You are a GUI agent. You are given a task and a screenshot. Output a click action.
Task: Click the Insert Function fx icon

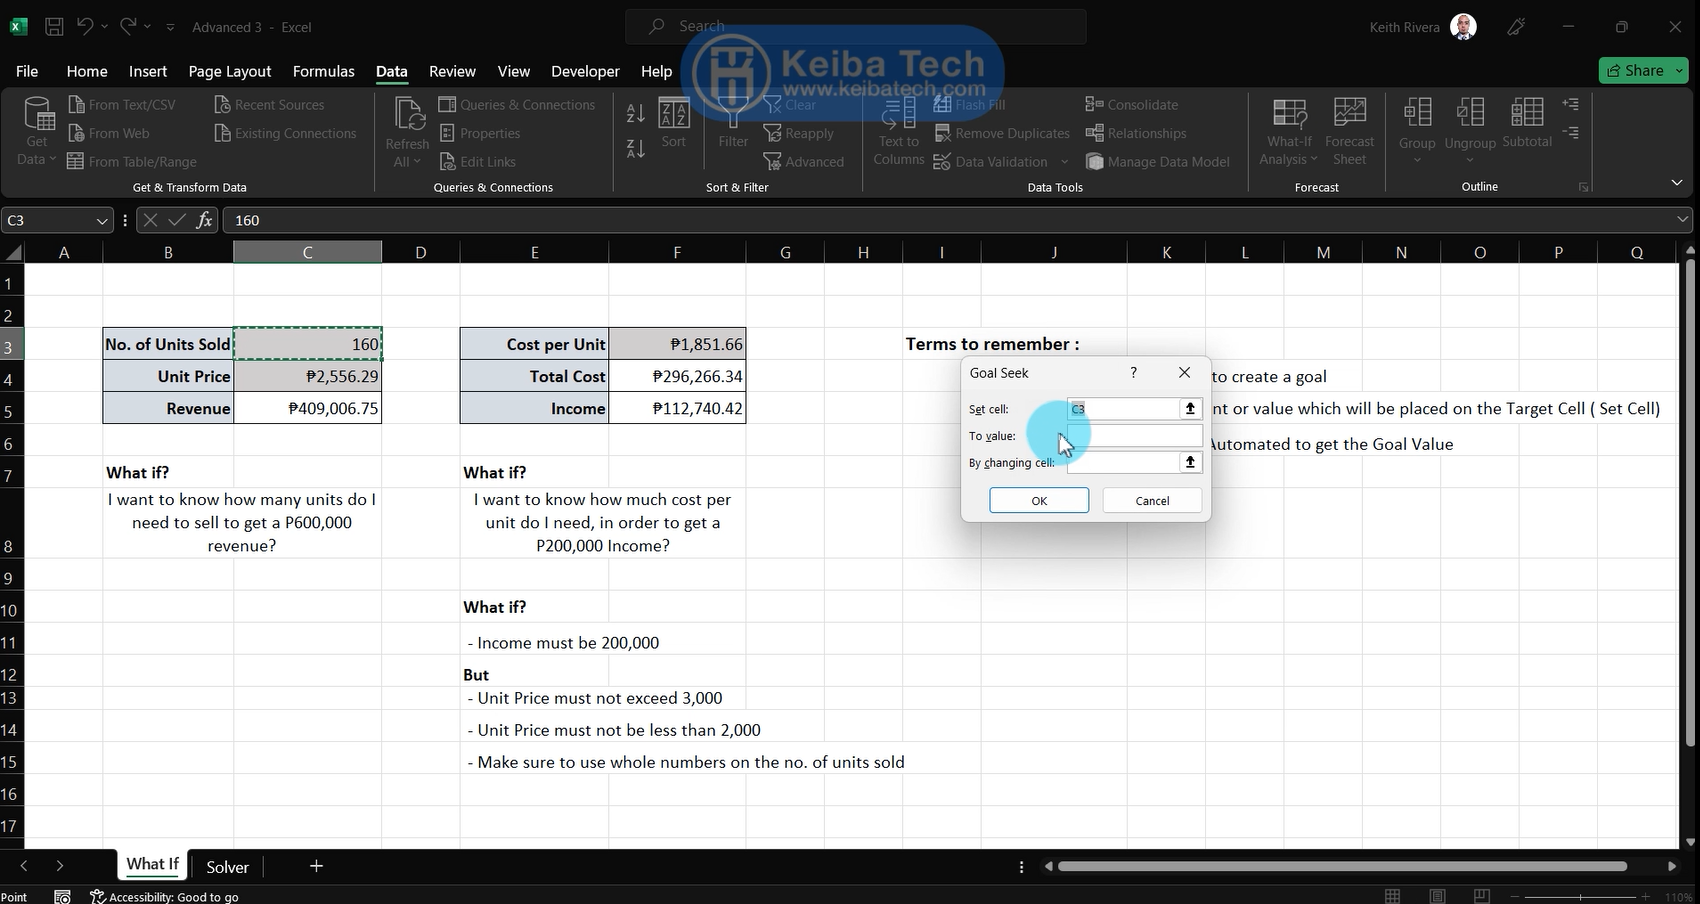204,220
